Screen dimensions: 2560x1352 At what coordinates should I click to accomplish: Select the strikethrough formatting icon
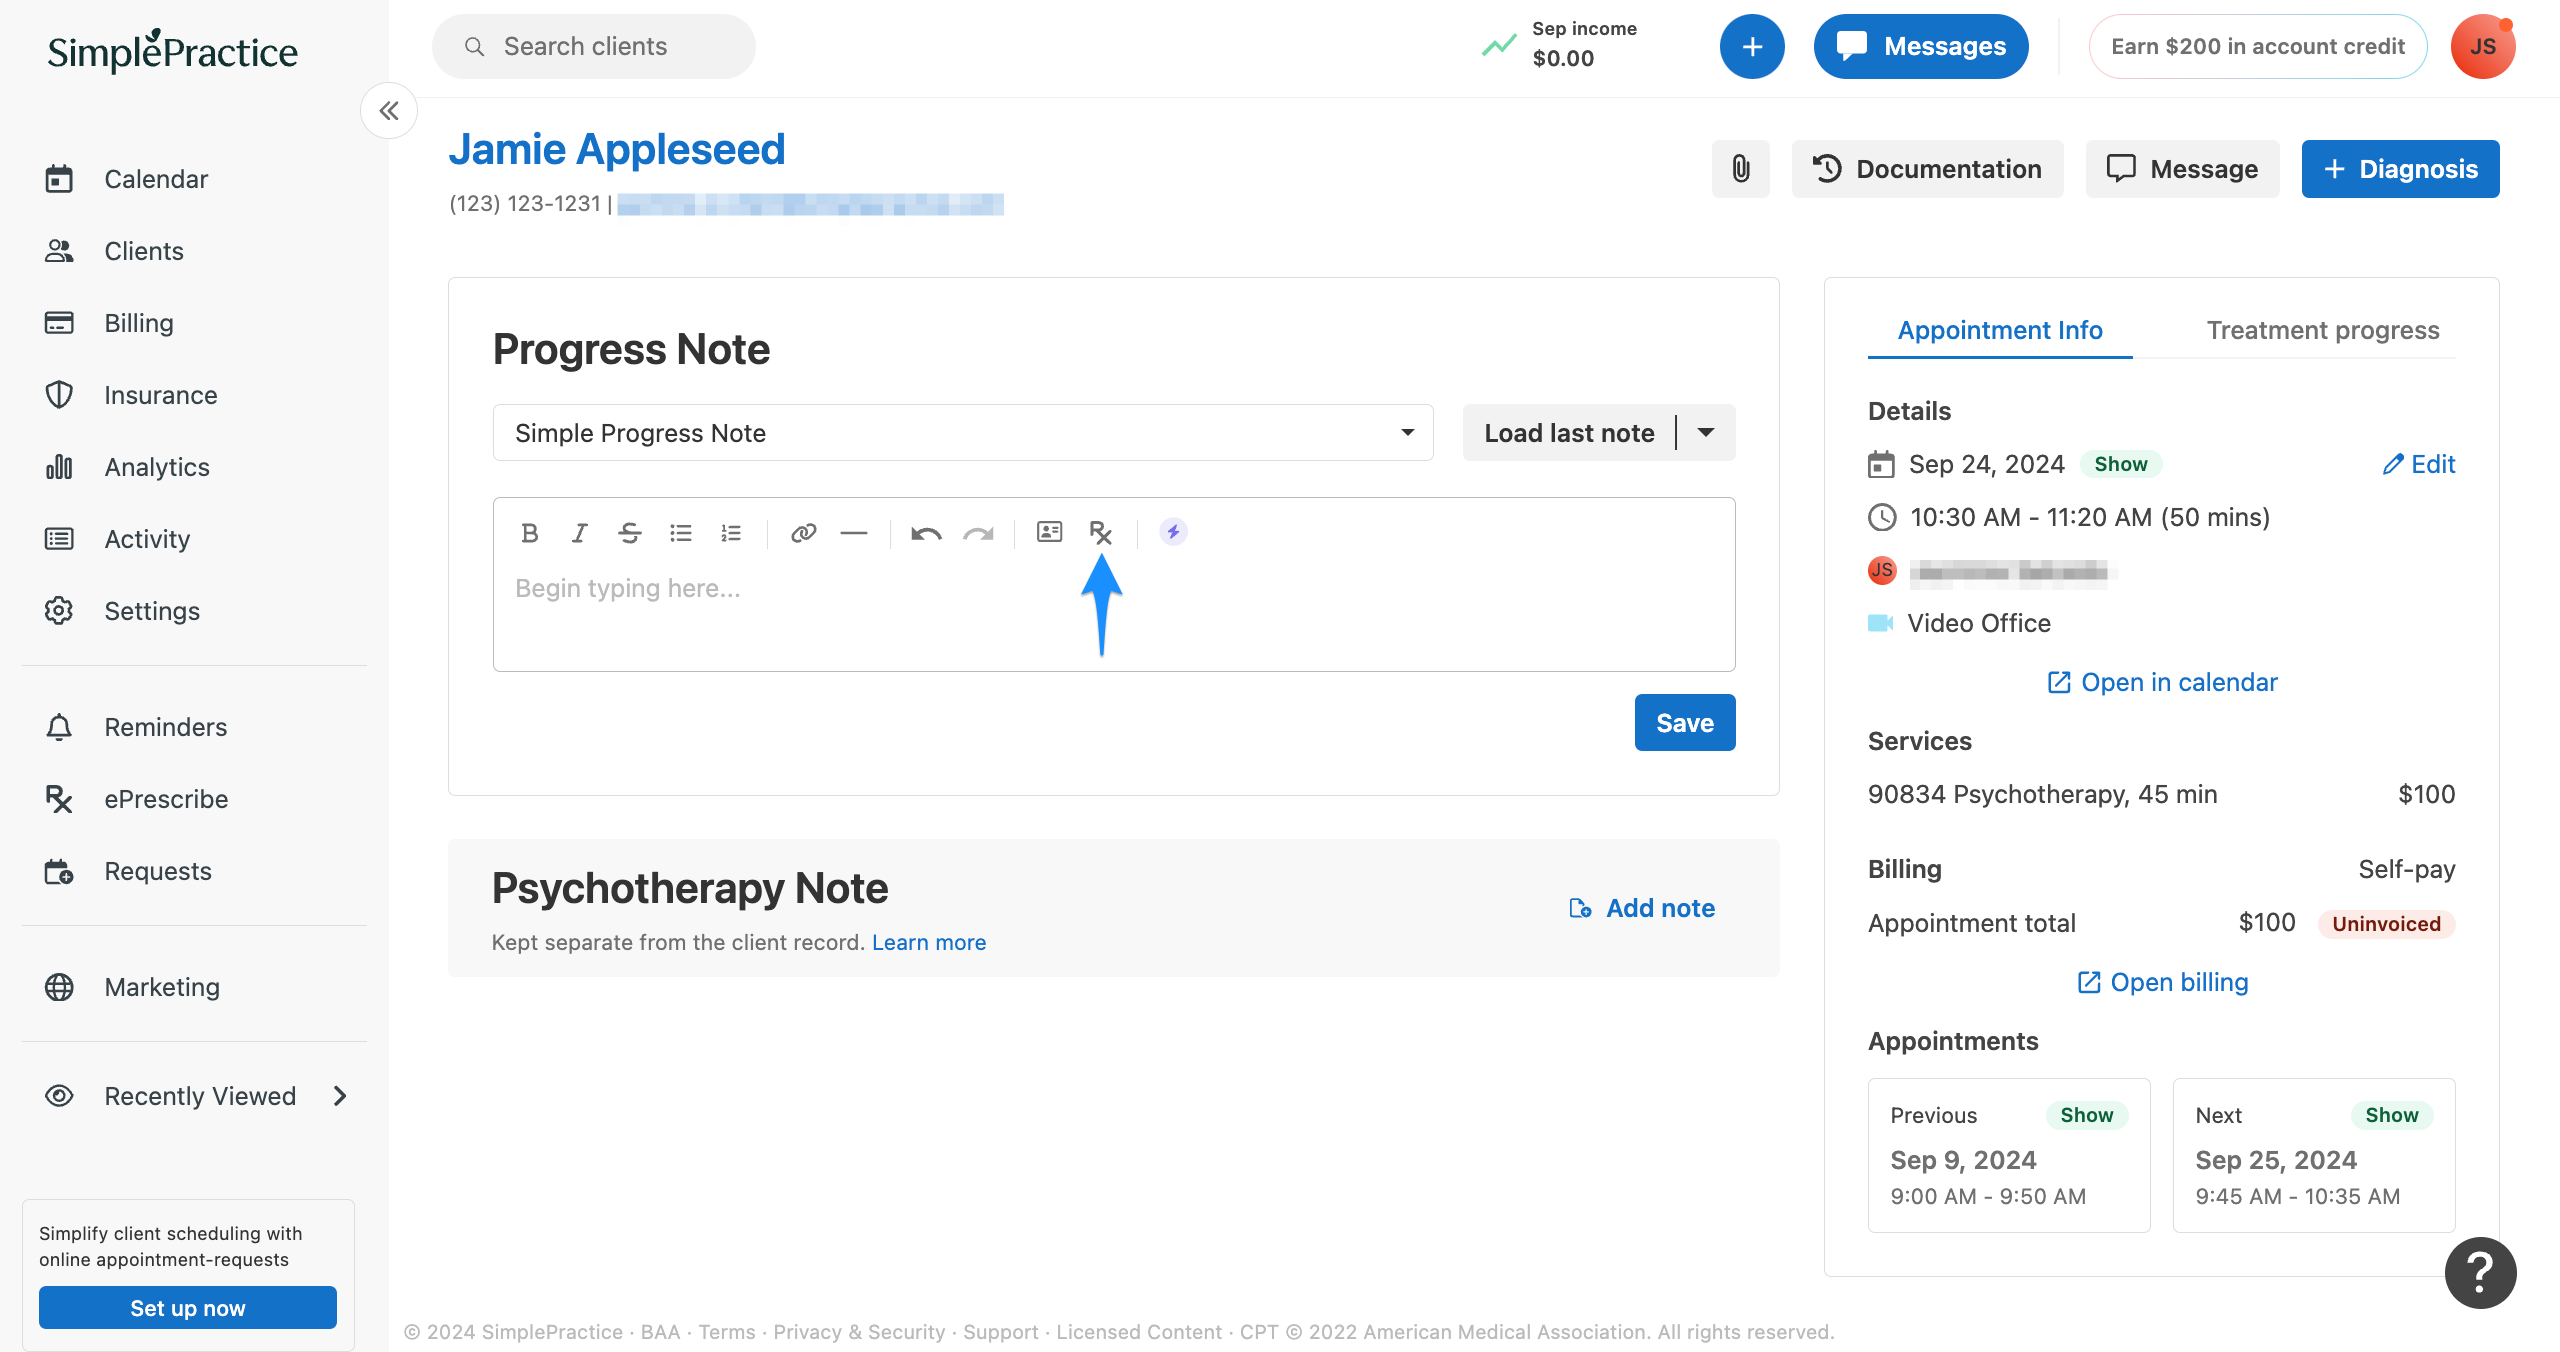(x=630, y=533)
